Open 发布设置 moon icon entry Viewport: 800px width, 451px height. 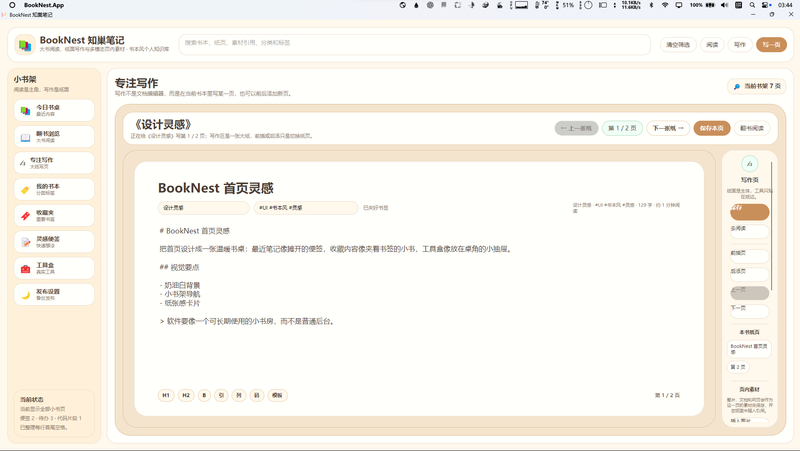click(x=54, y=294)
